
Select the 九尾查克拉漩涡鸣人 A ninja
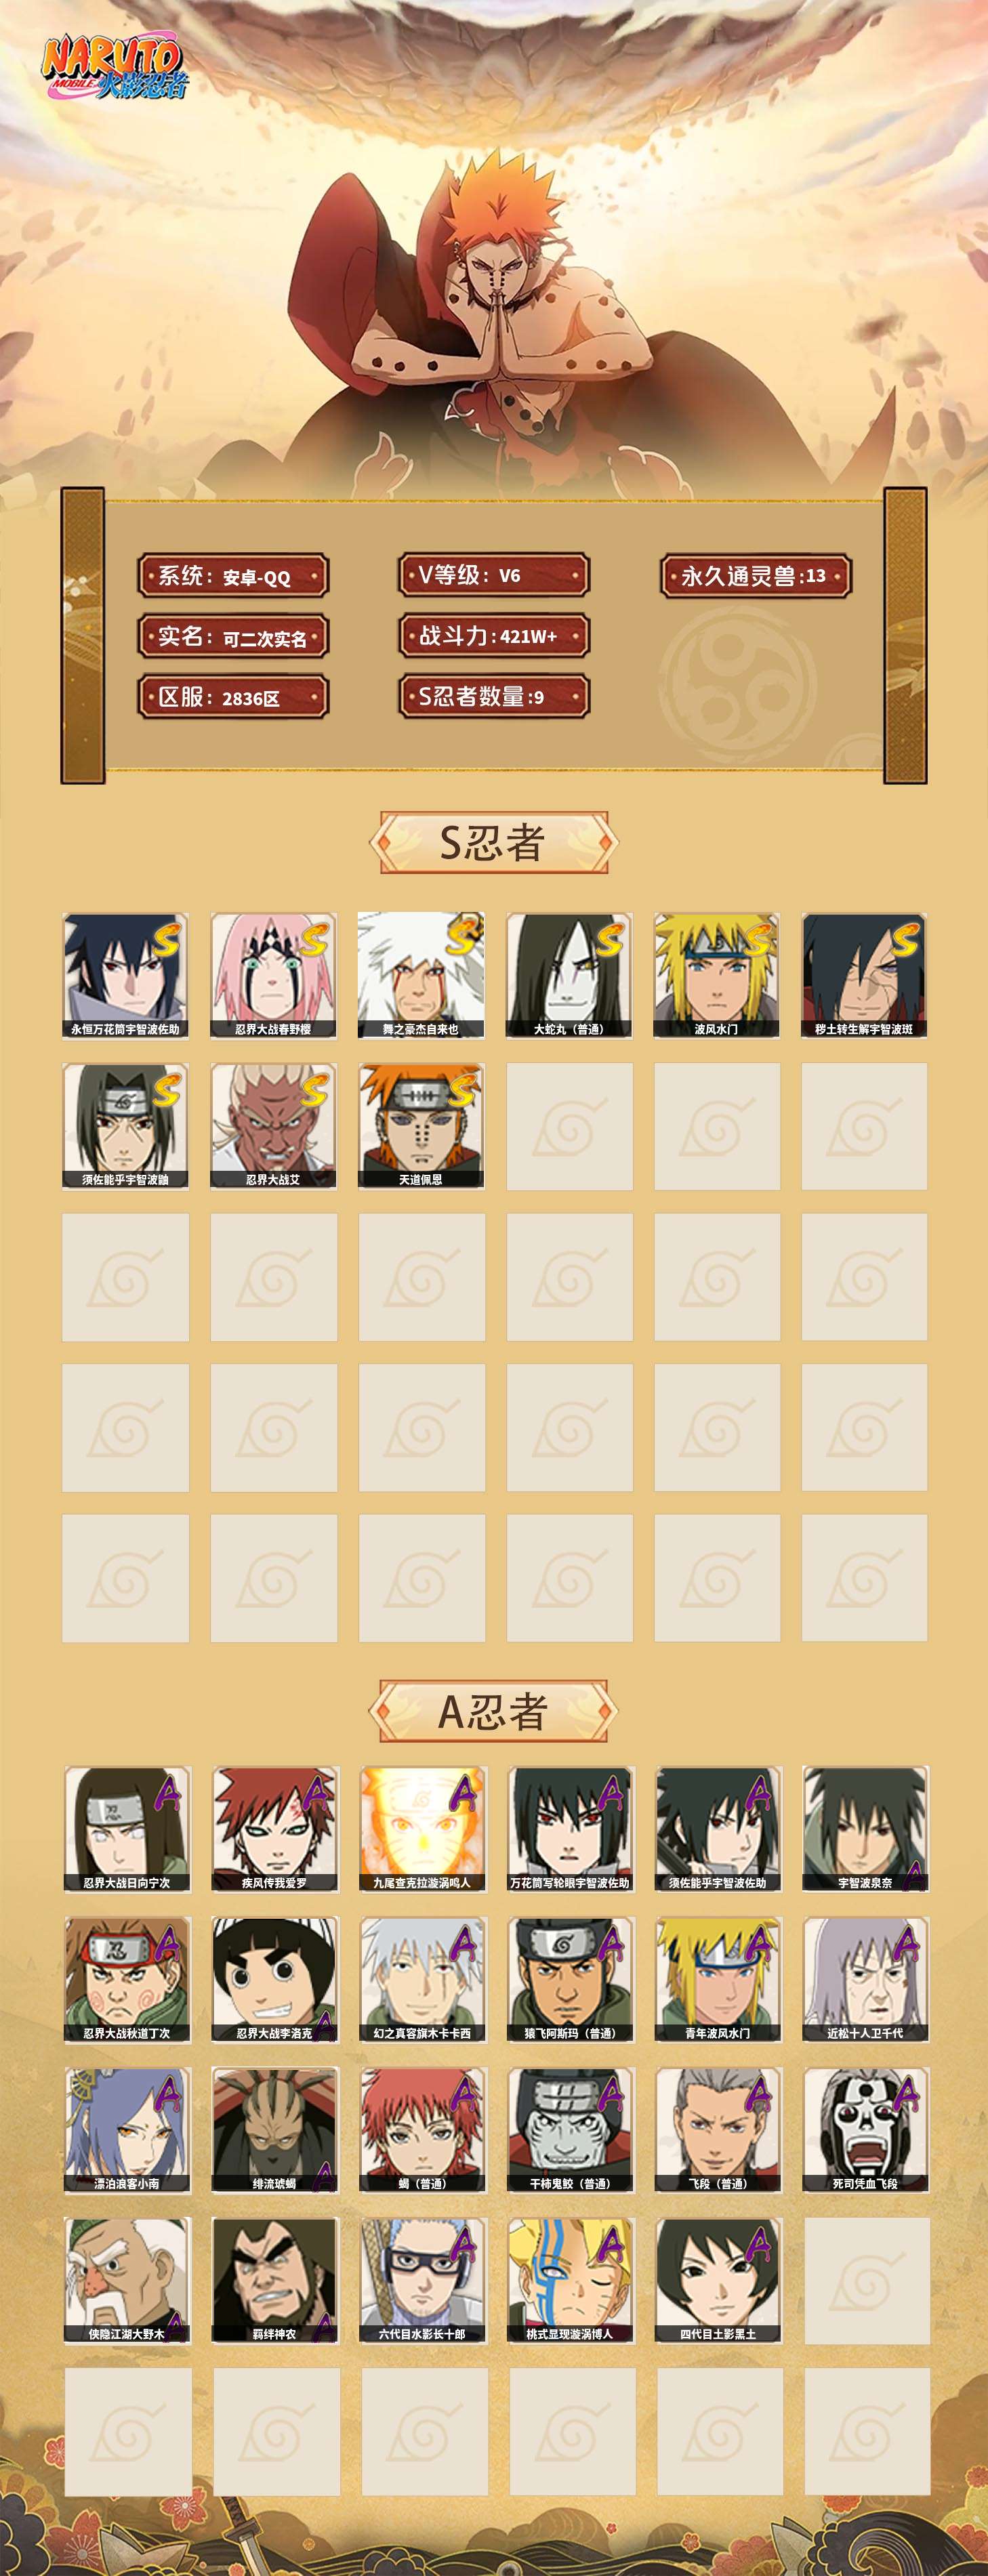coord(423,1829)
